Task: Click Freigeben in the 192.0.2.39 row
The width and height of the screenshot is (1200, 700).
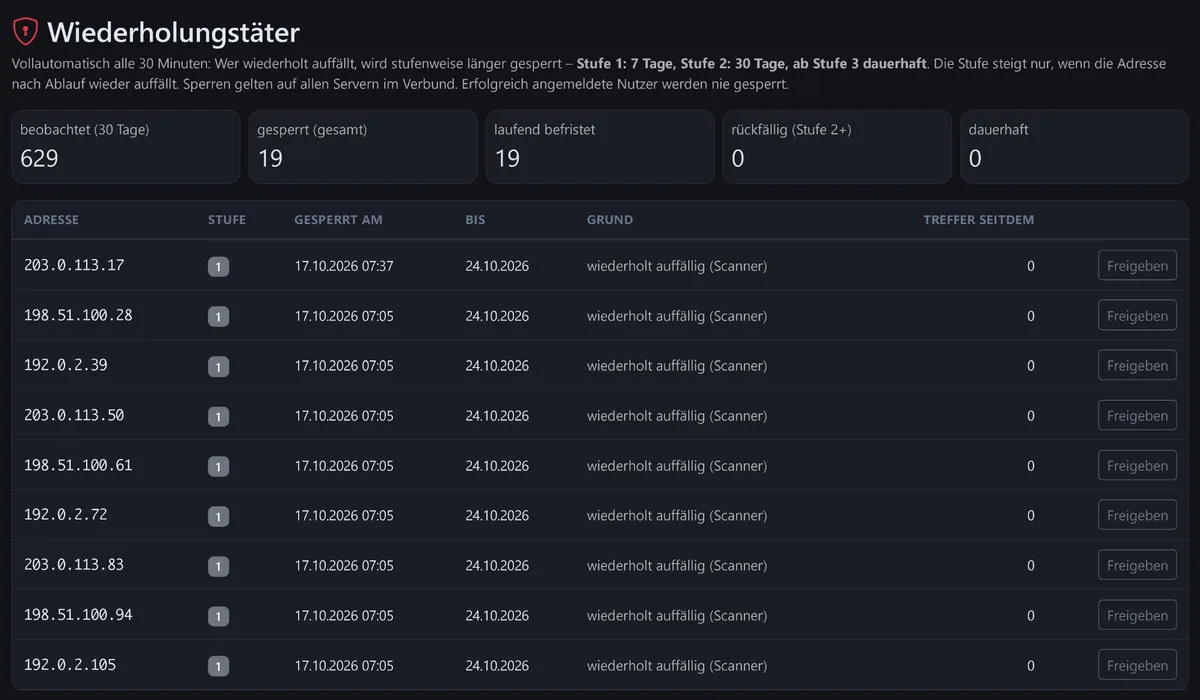Action: 1137,366
